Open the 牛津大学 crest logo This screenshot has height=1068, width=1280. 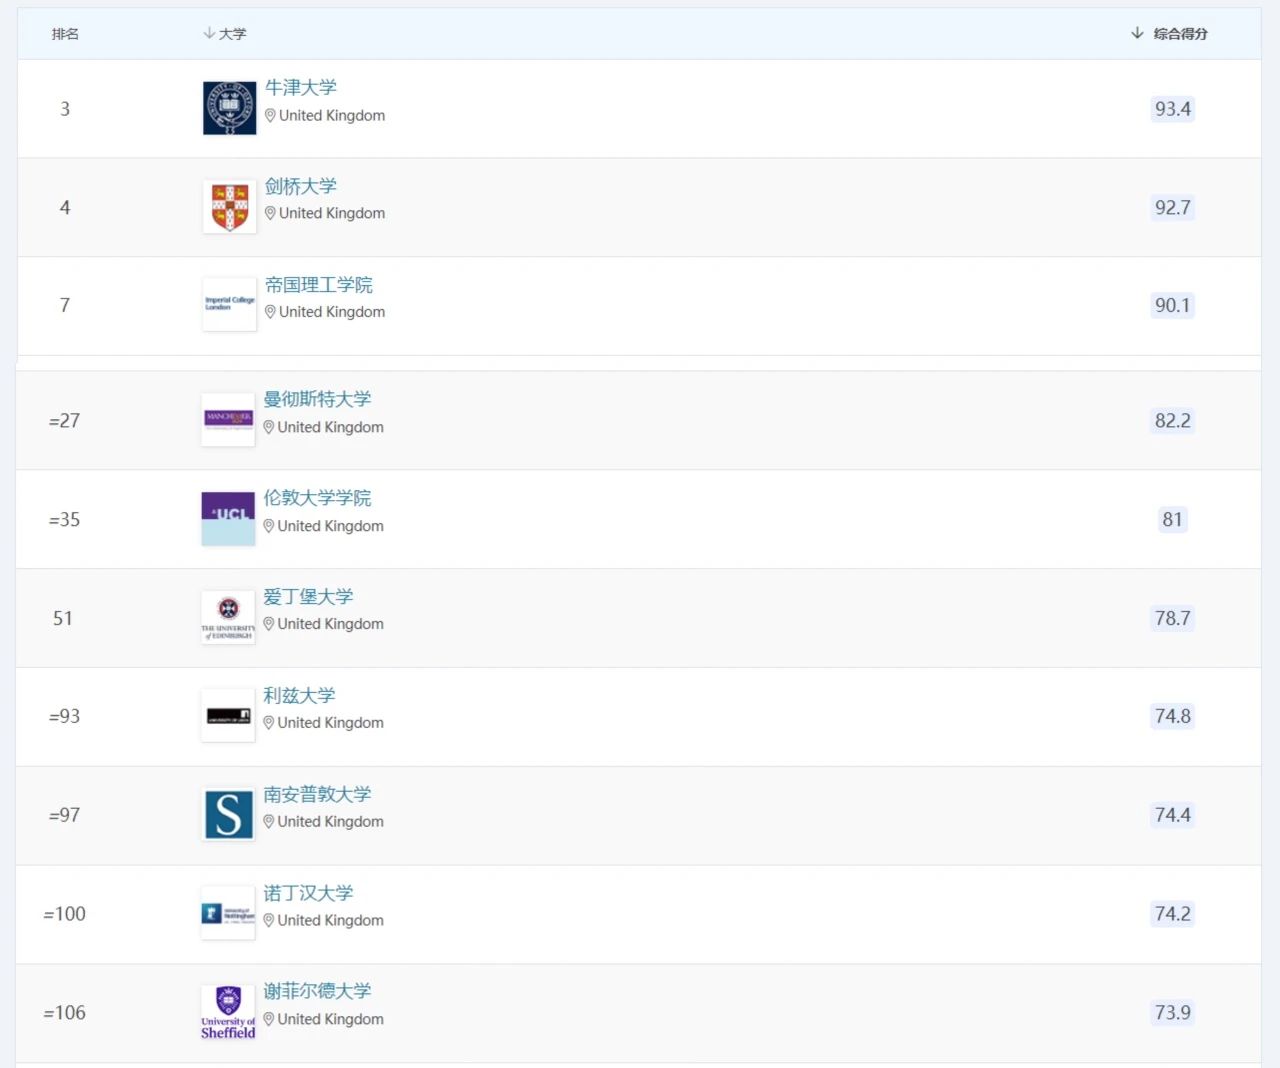click(x=230, y=108)
